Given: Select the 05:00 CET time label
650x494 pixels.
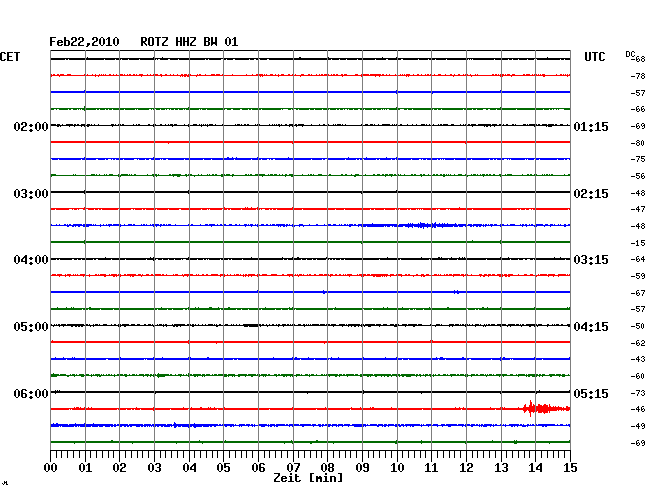Looking at the screenshot, I should point(31,327).
